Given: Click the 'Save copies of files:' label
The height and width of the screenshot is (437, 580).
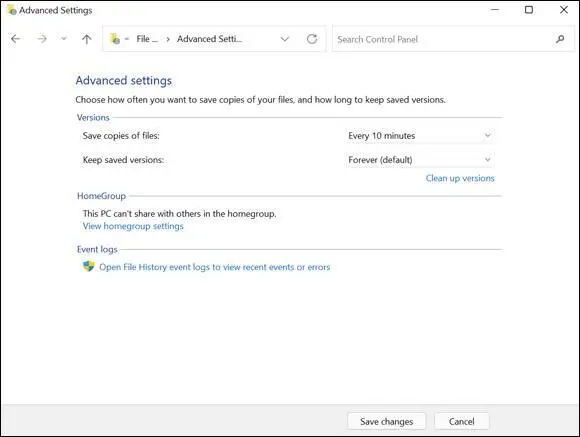Looking at the screenshot, I should point(121,136).
